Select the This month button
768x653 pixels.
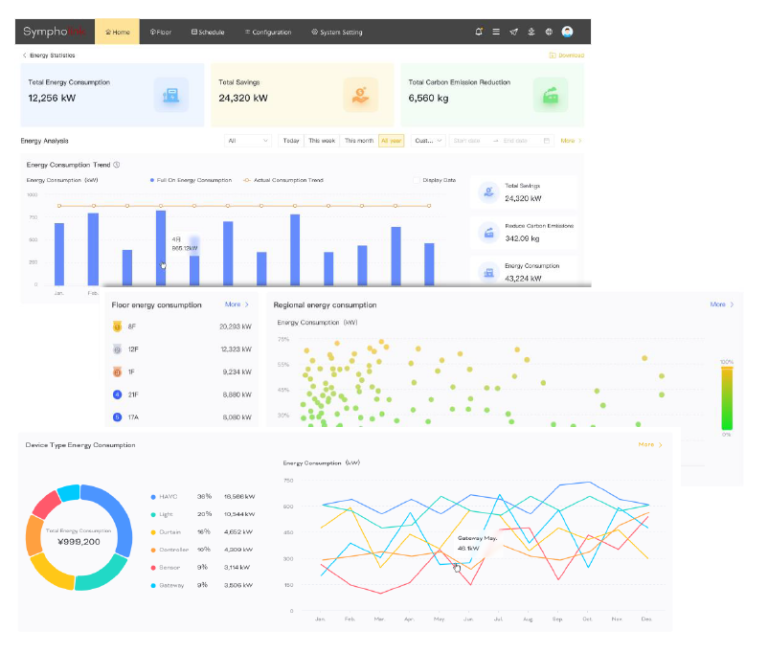[359, 141]
